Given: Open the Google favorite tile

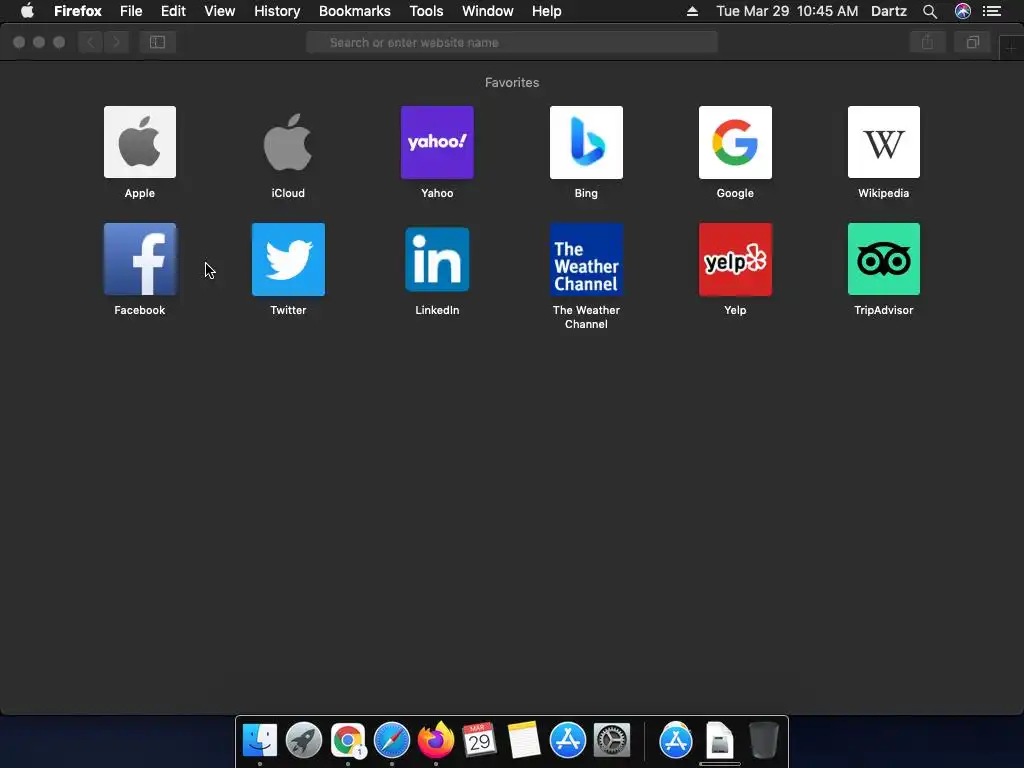Looking at the screenshot, I should click(x=735, y=142).
